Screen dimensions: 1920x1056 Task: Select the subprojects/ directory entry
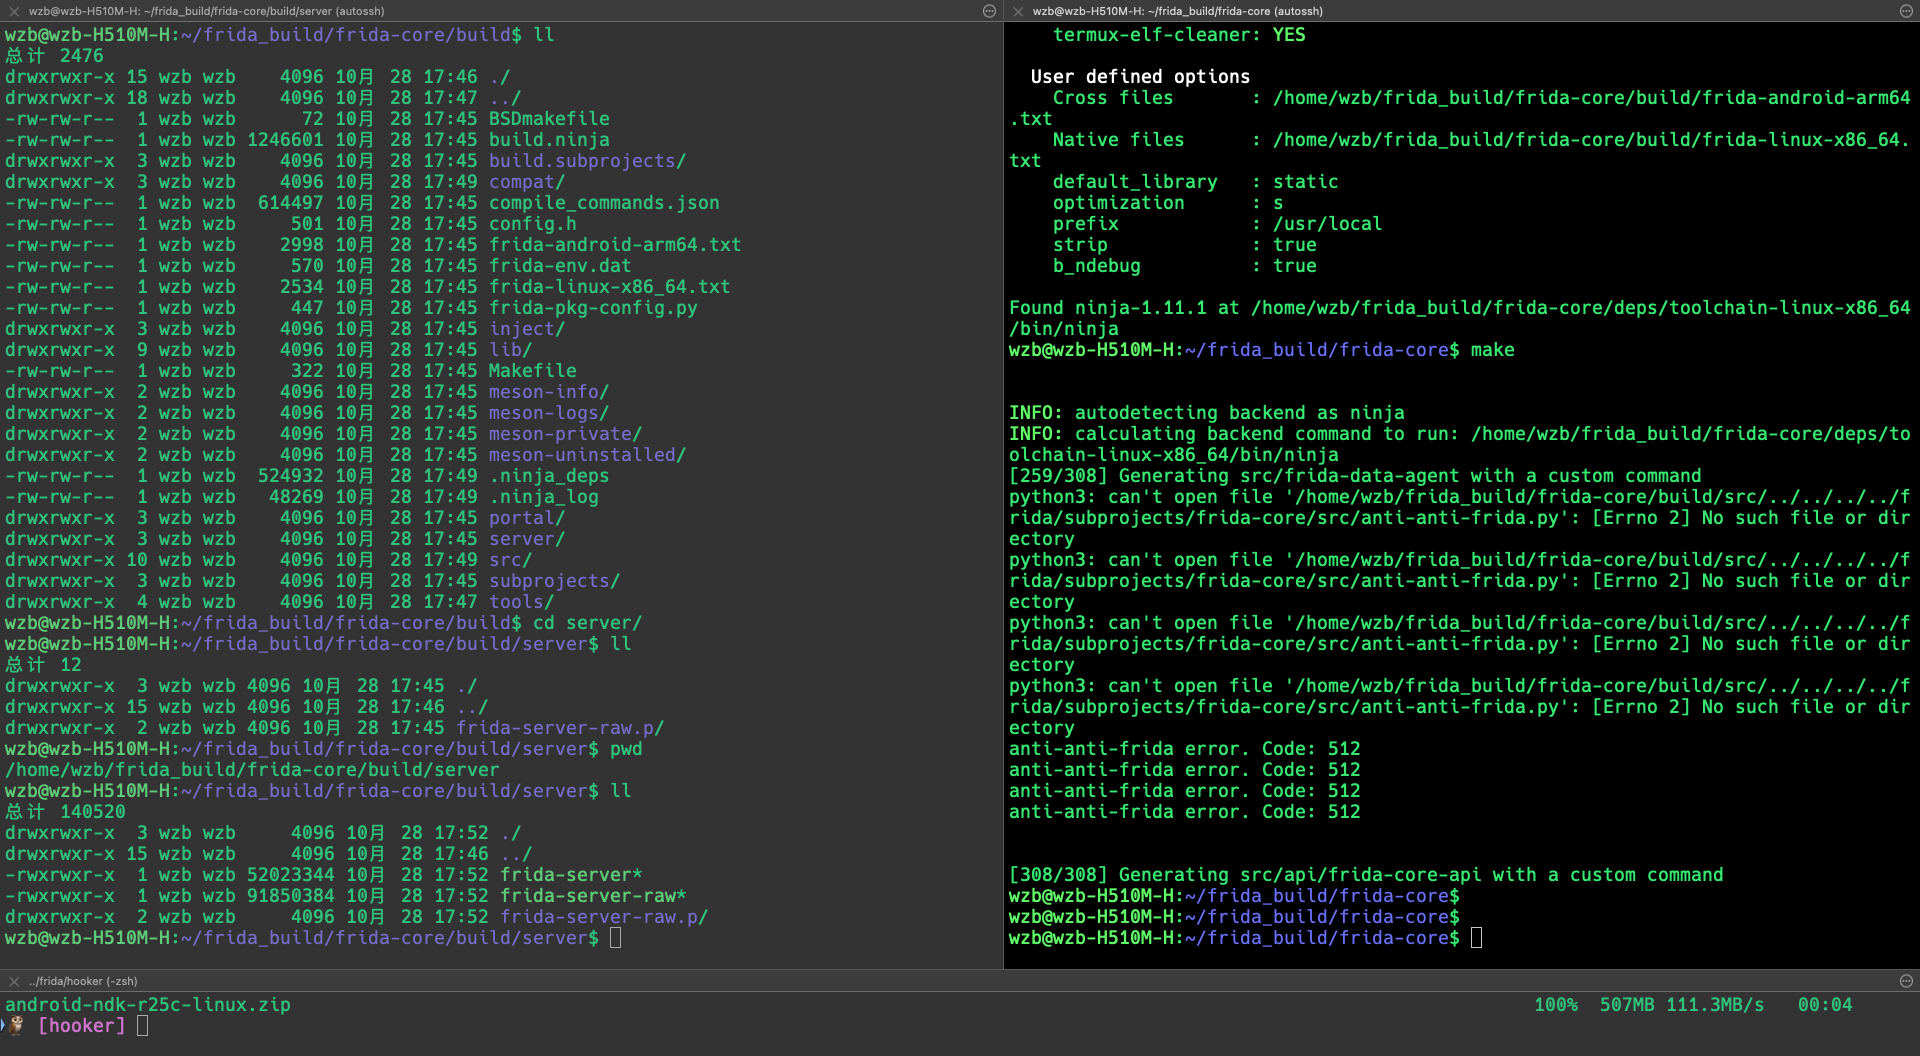553,580
